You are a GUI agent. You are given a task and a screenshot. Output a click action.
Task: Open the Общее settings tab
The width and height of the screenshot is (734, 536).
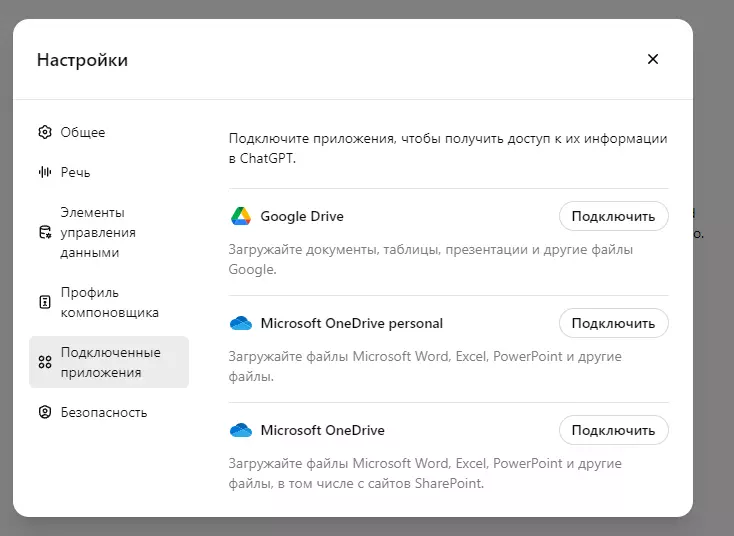(x=109, y=132)
